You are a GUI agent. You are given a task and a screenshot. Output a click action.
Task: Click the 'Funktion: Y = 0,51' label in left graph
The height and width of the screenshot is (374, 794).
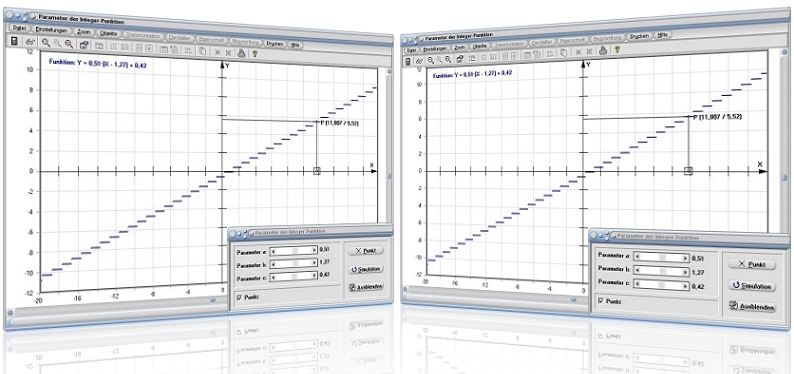[98, 63]
